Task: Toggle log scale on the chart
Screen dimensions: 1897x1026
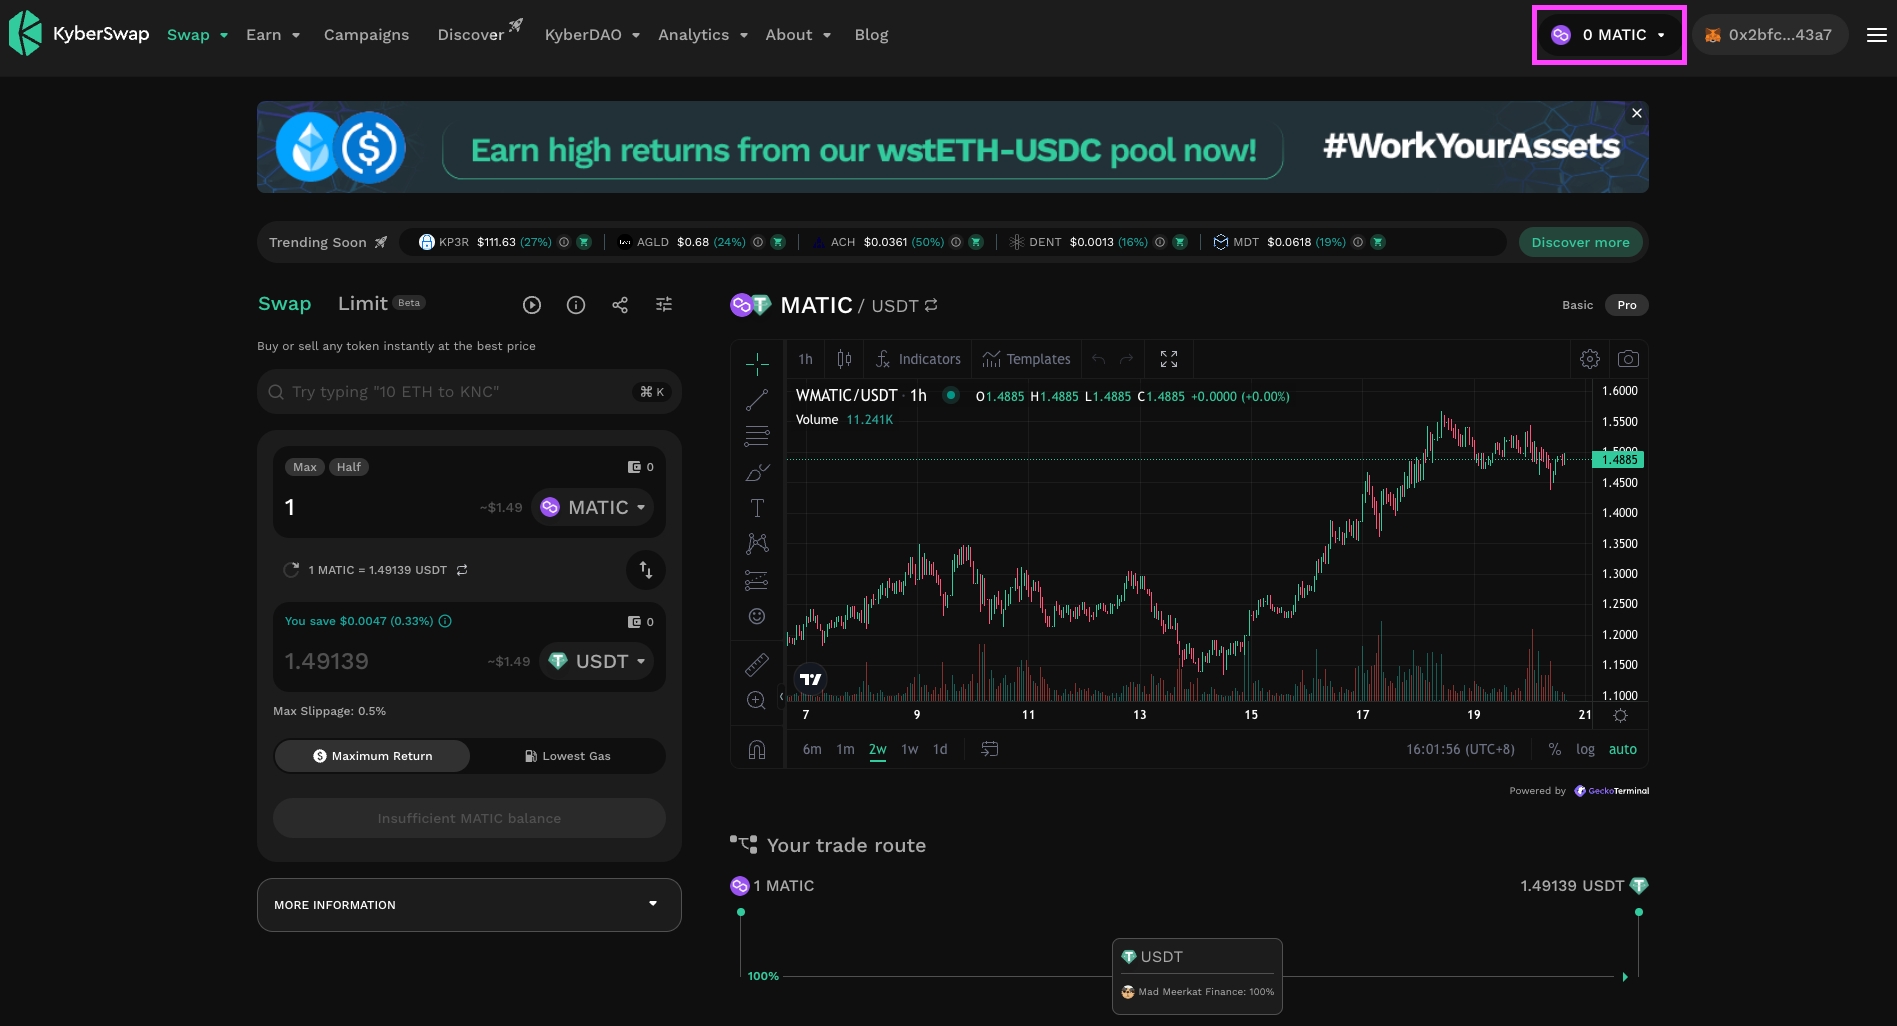Action: pyautogui.click(x=1585, y=749)
